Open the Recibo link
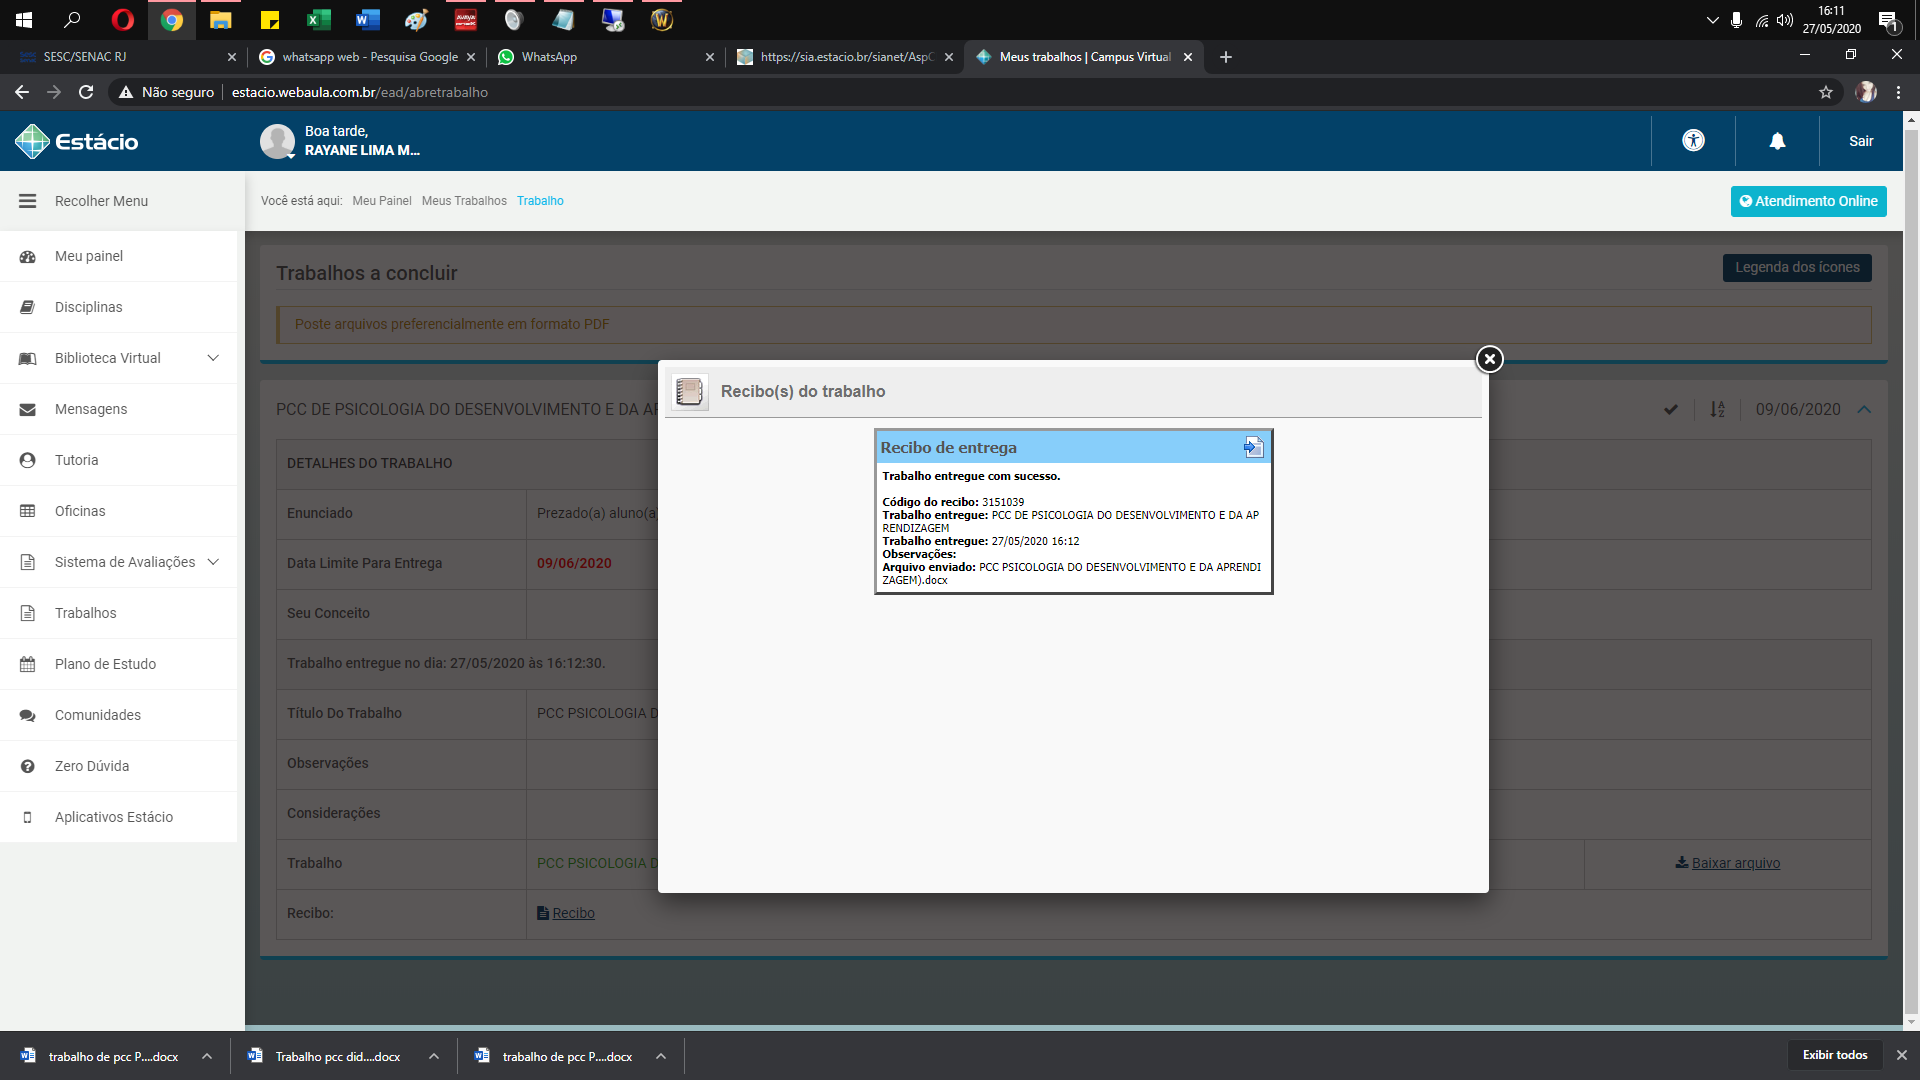The width and height of the screenshot is (1920, 1080). pyautogui.click(x=573, y=913)
